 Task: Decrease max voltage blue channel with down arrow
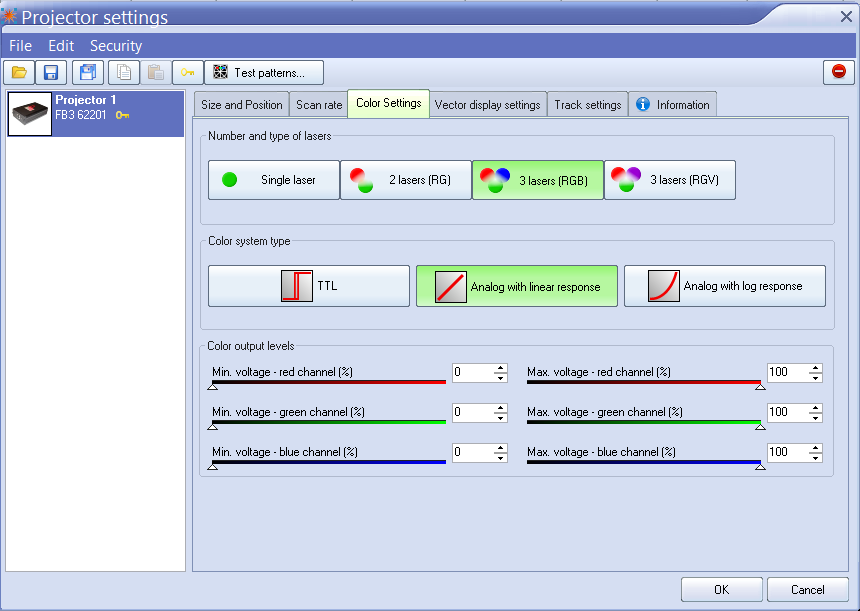coord(816,457)
